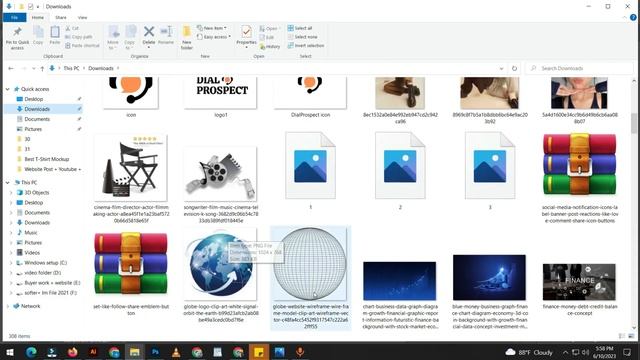Screen dimensions: 640x360
Task: Open the ribbon Help icon
Action: pyautogui.click(x=633, y=18)
